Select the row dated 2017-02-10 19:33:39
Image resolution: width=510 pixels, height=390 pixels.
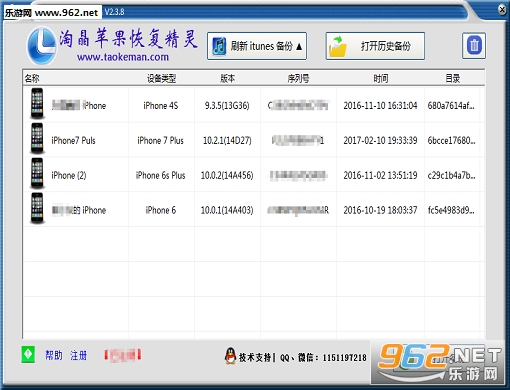pyautogui.click(x=254, y=140)
